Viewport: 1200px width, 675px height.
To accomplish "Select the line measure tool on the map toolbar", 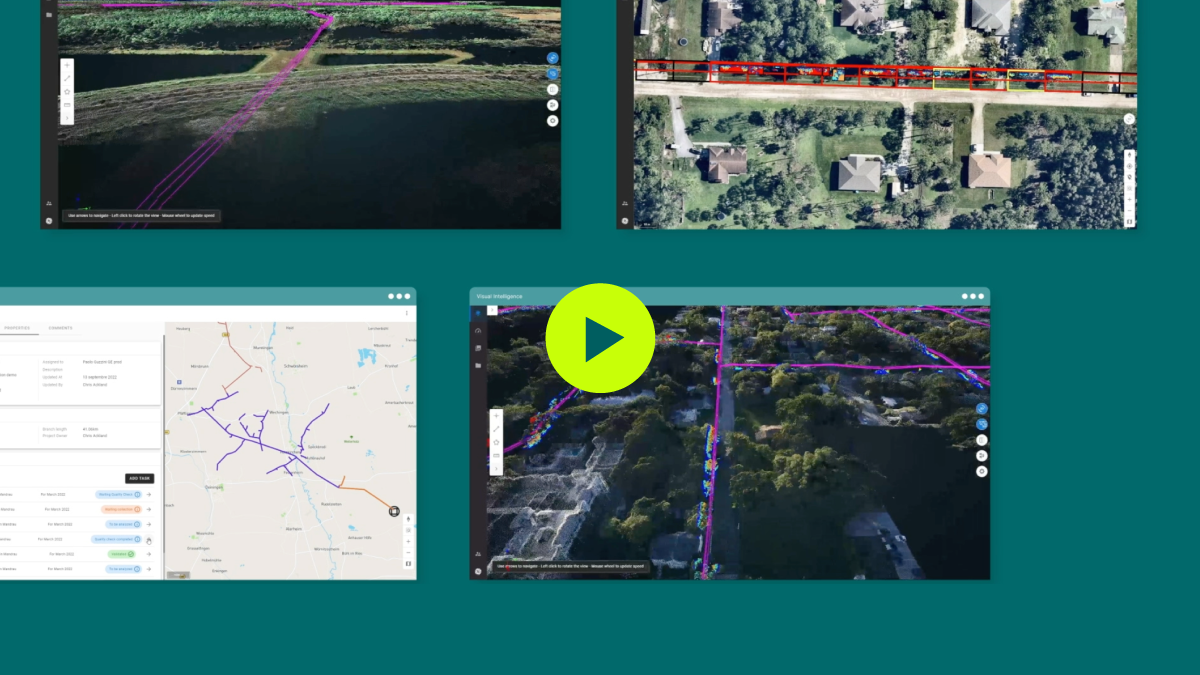I will click(x=495, y=429).
